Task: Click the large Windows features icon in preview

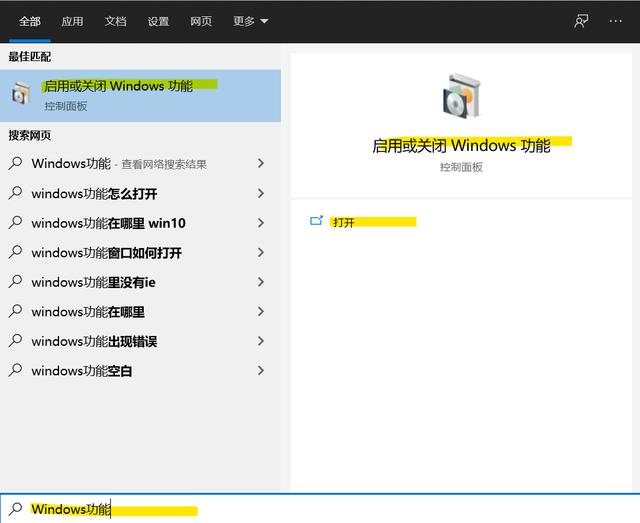Action: [462, 96]
